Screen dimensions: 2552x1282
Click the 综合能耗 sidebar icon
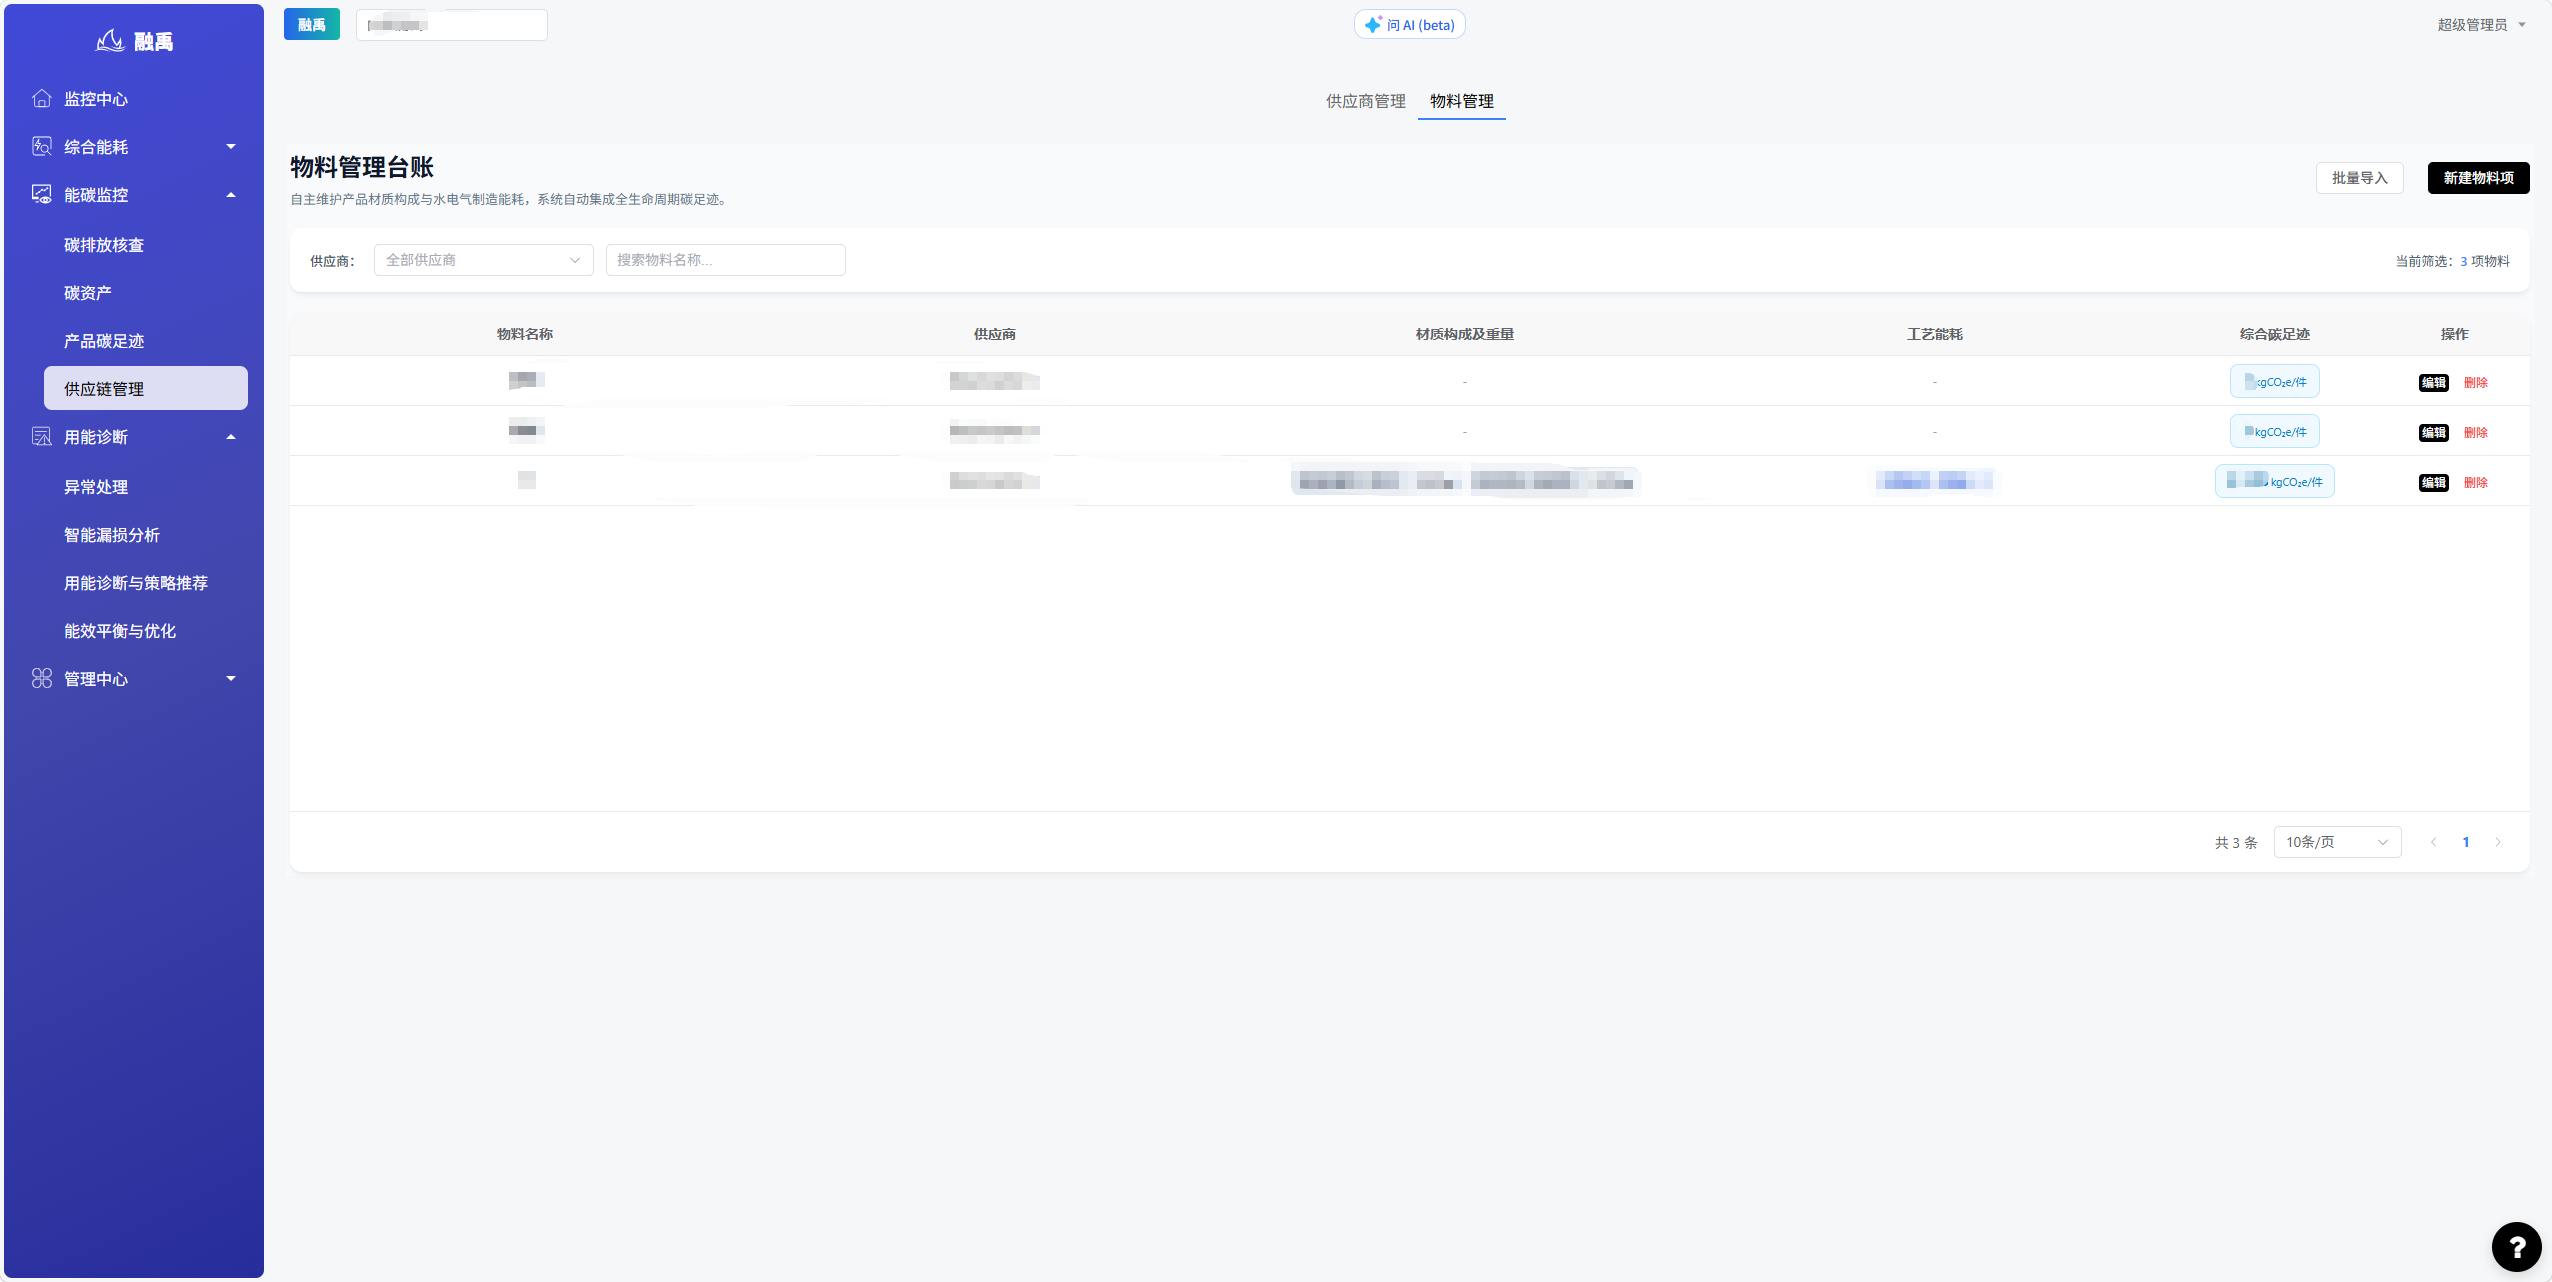[x=42, y=146]
